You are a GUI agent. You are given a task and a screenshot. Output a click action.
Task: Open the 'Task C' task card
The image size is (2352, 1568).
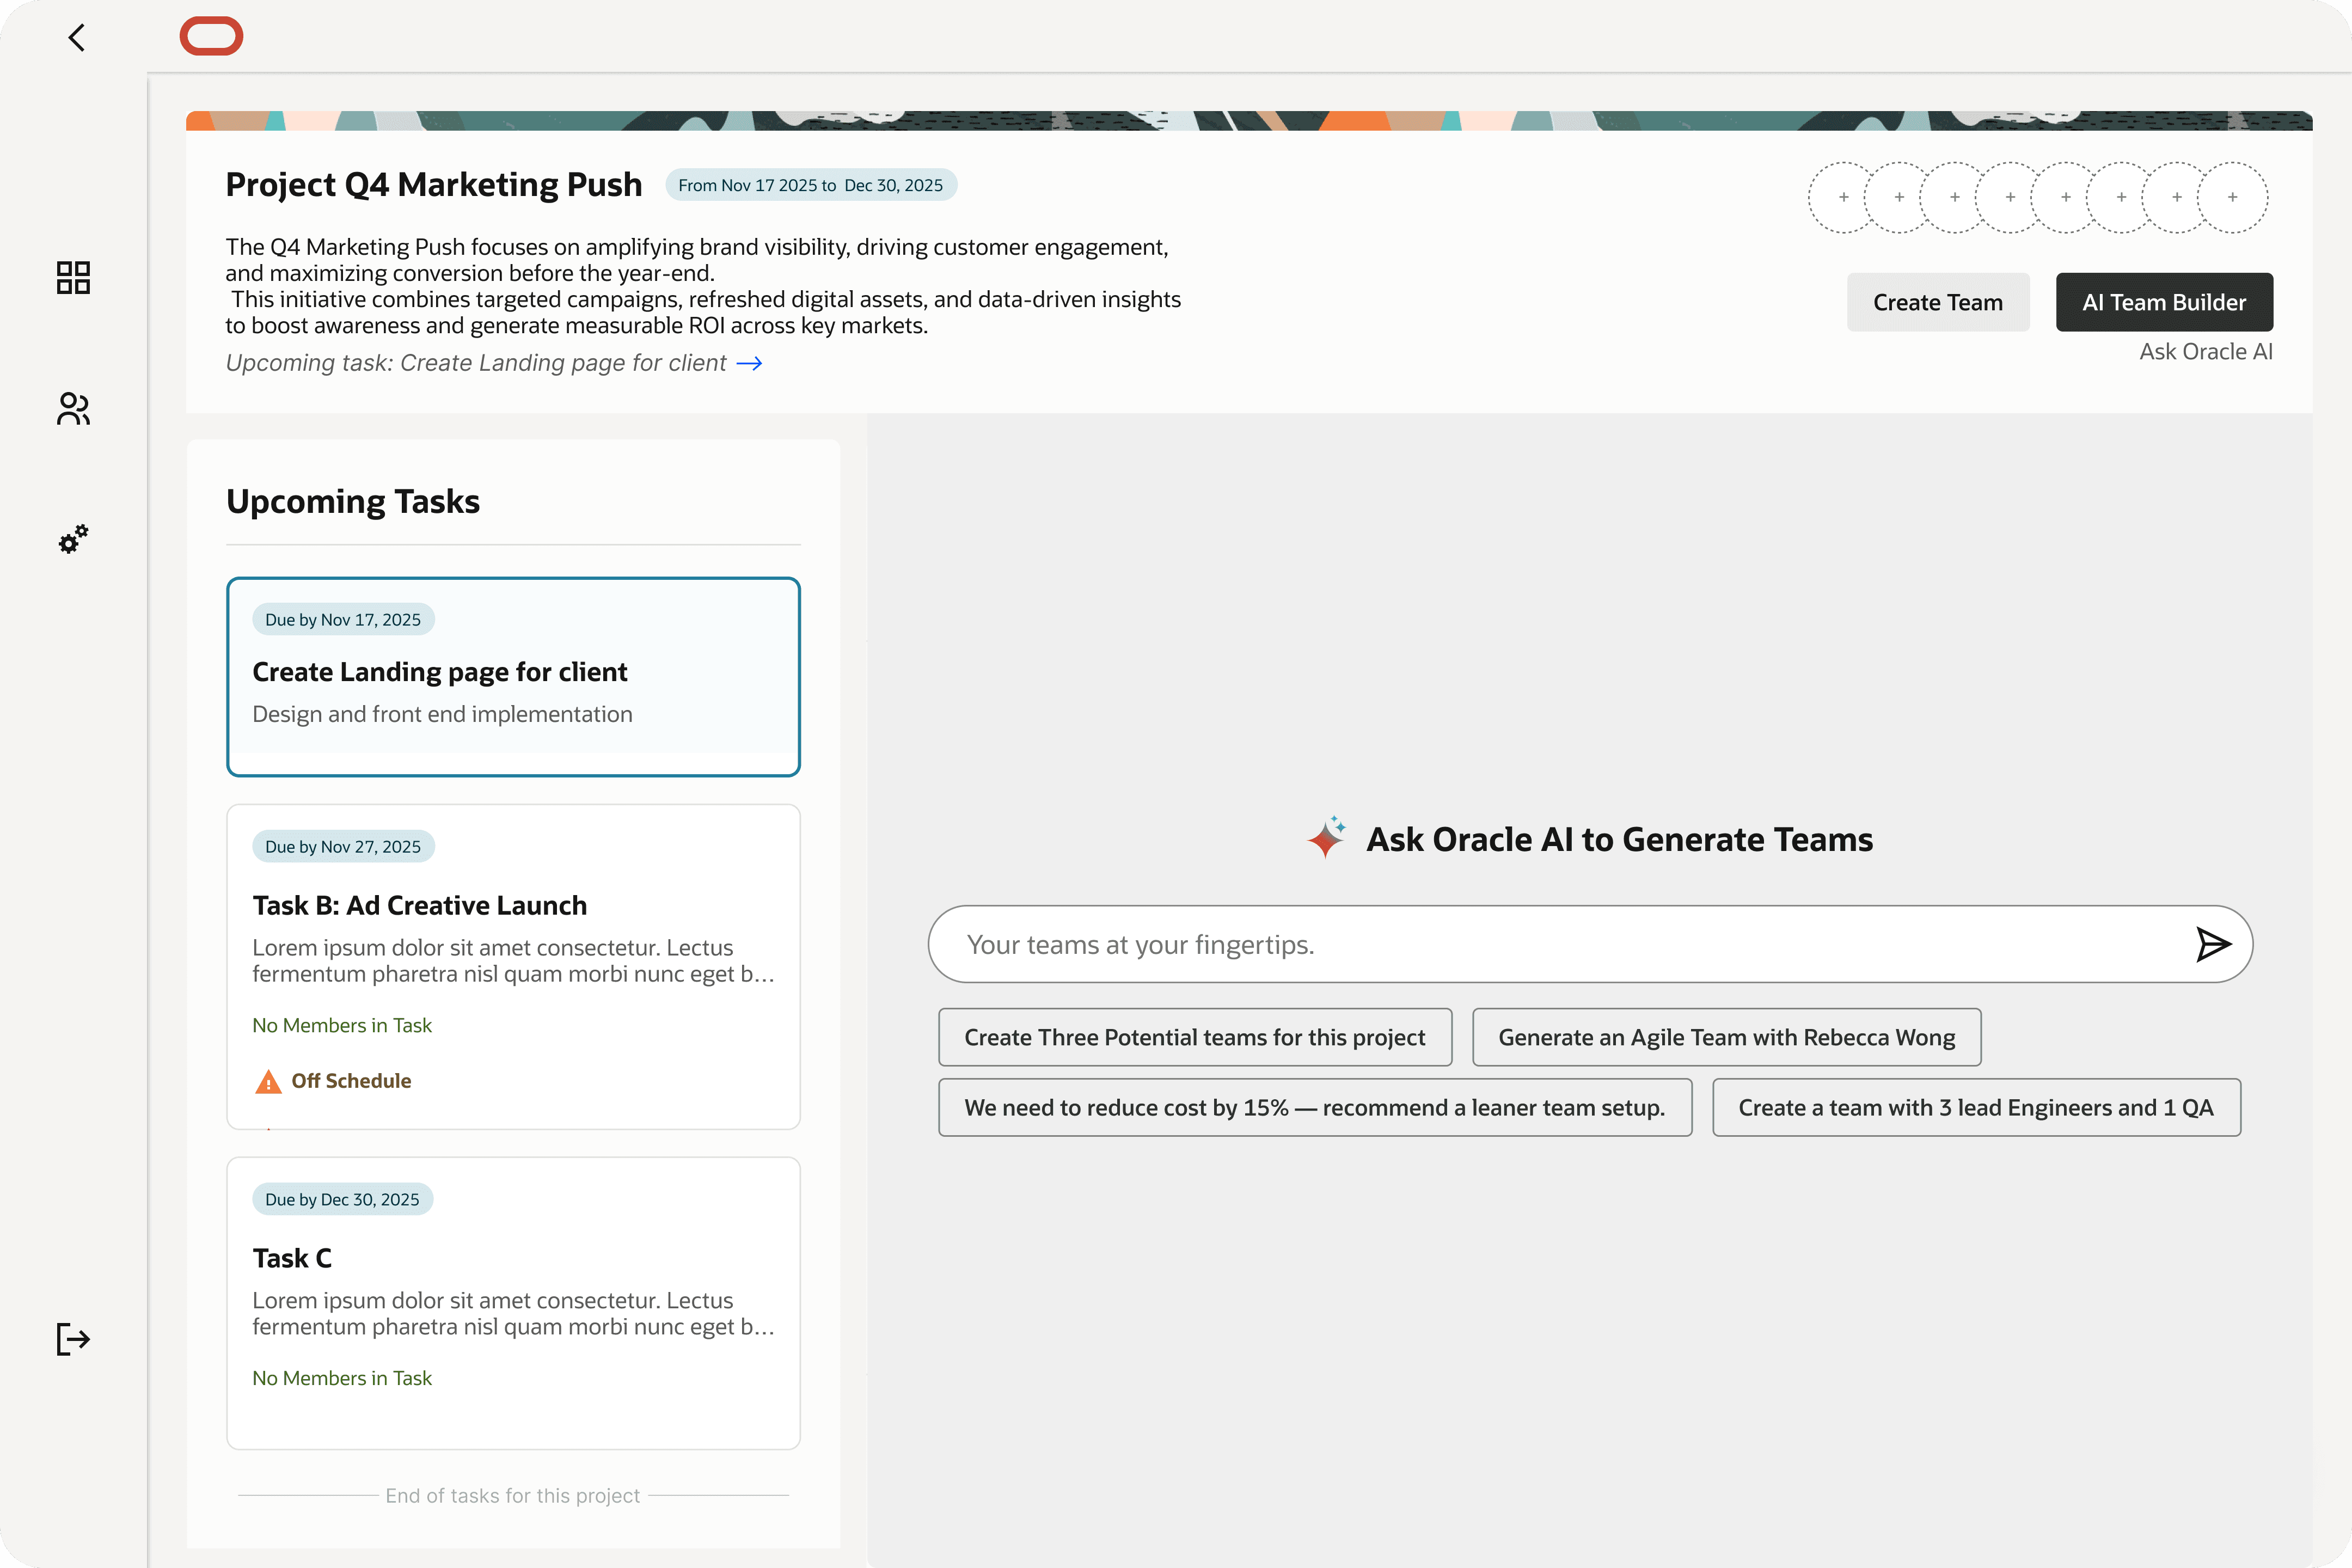[513, 1302]
